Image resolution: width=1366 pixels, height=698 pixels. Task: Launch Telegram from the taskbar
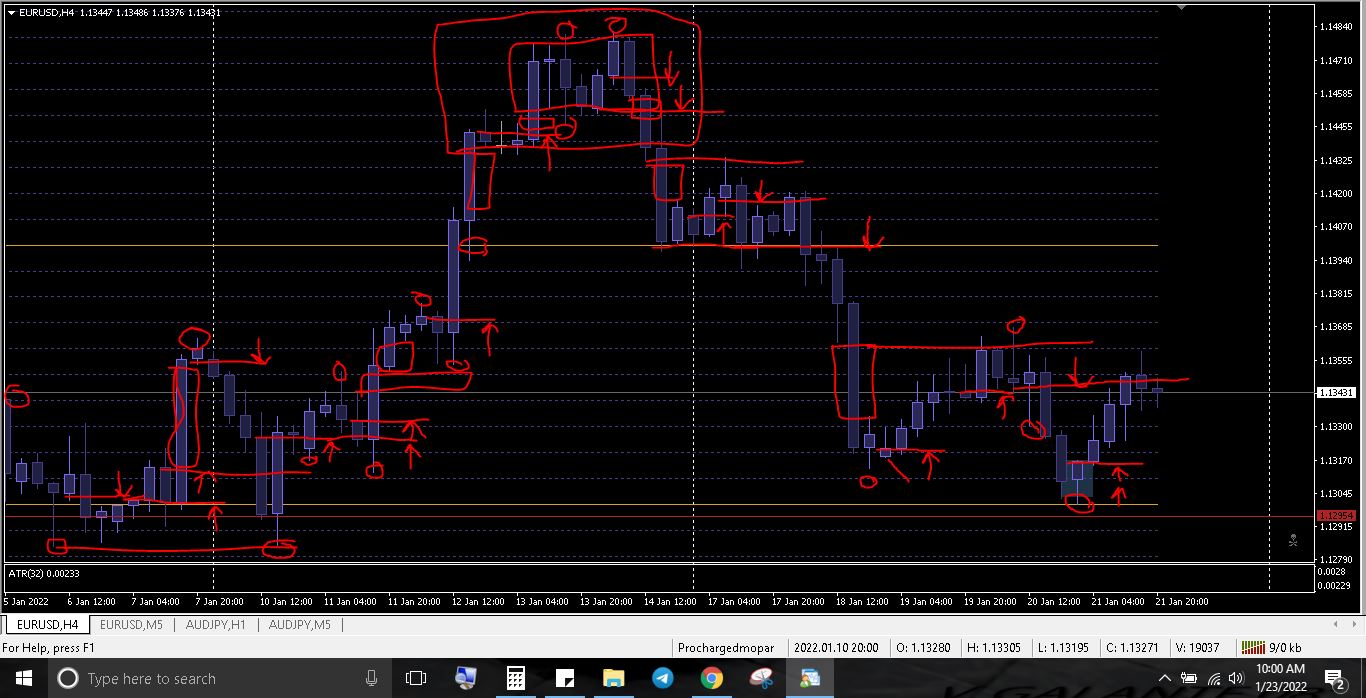coord(662,679)
